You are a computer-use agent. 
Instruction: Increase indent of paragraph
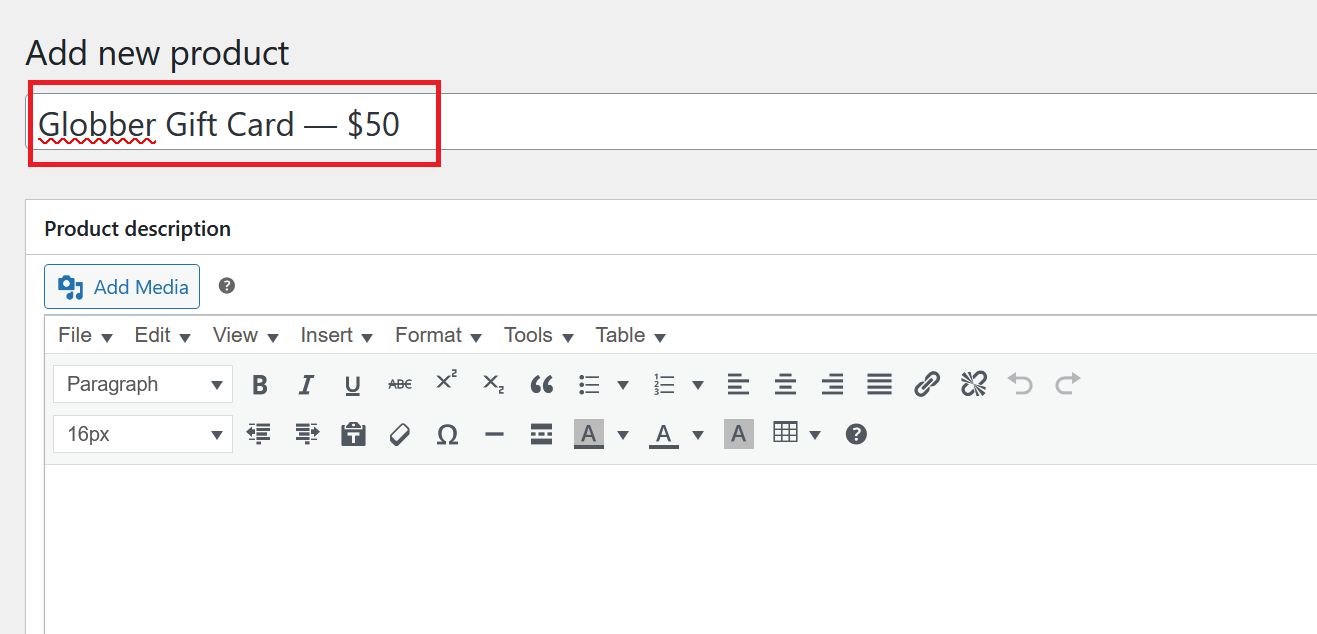point(307,434)
